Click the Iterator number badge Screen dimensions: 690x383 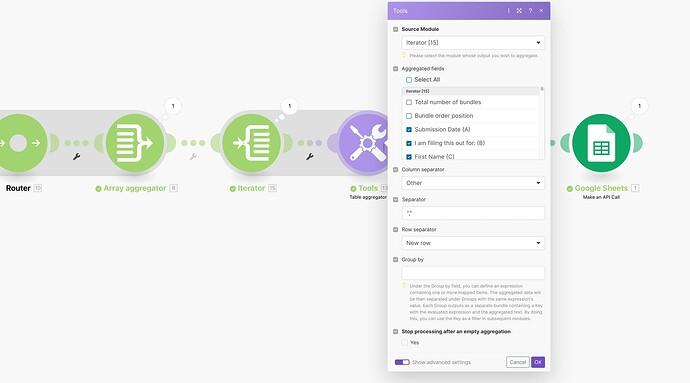click(272, 188)
